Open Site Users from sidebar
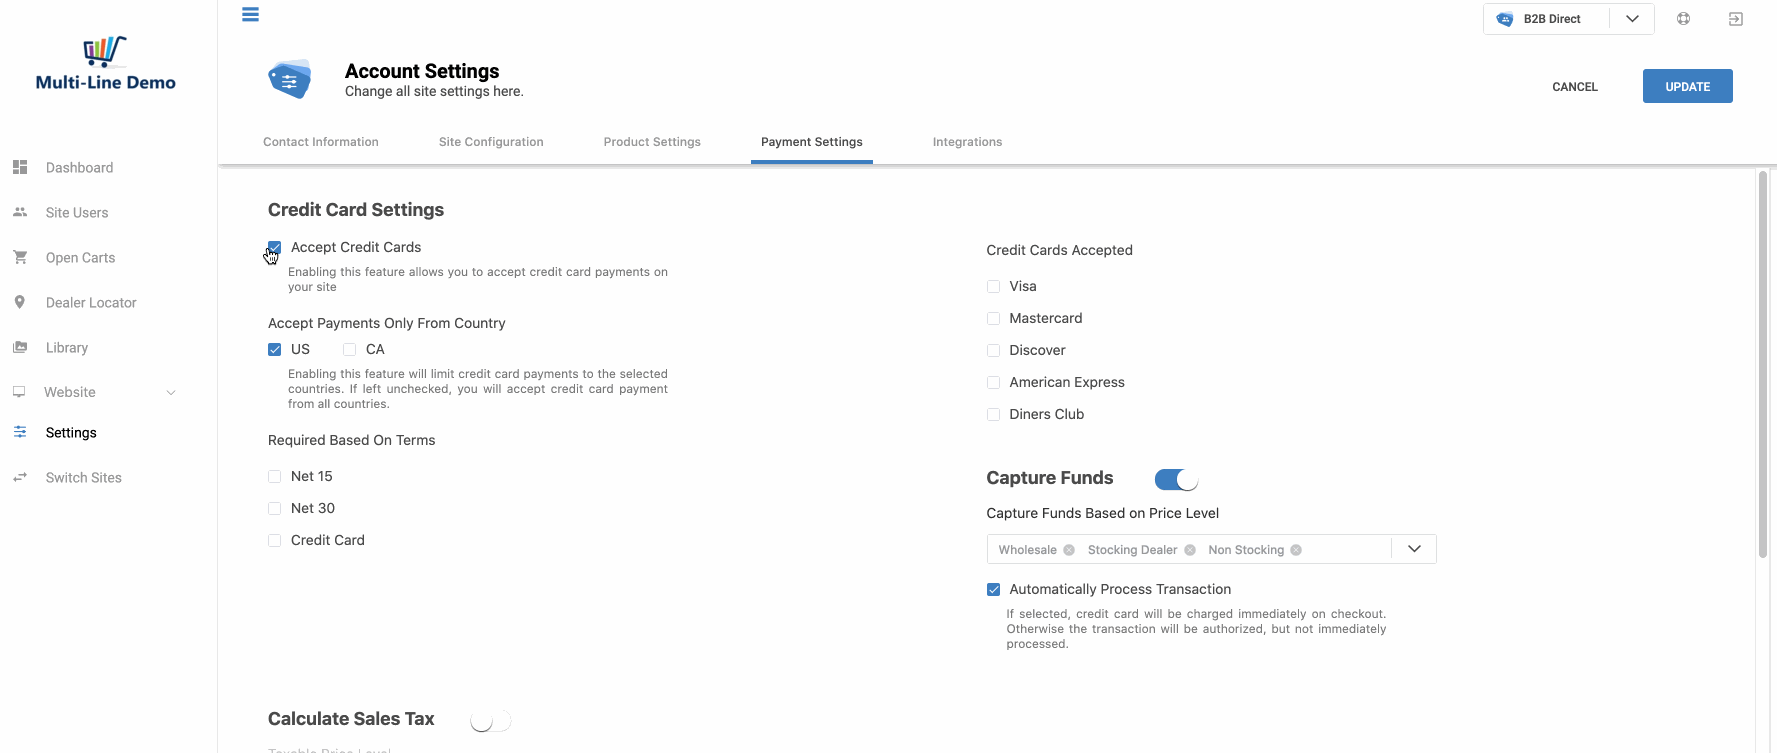Screen dimensions: 1777x753 click(77, 212)
